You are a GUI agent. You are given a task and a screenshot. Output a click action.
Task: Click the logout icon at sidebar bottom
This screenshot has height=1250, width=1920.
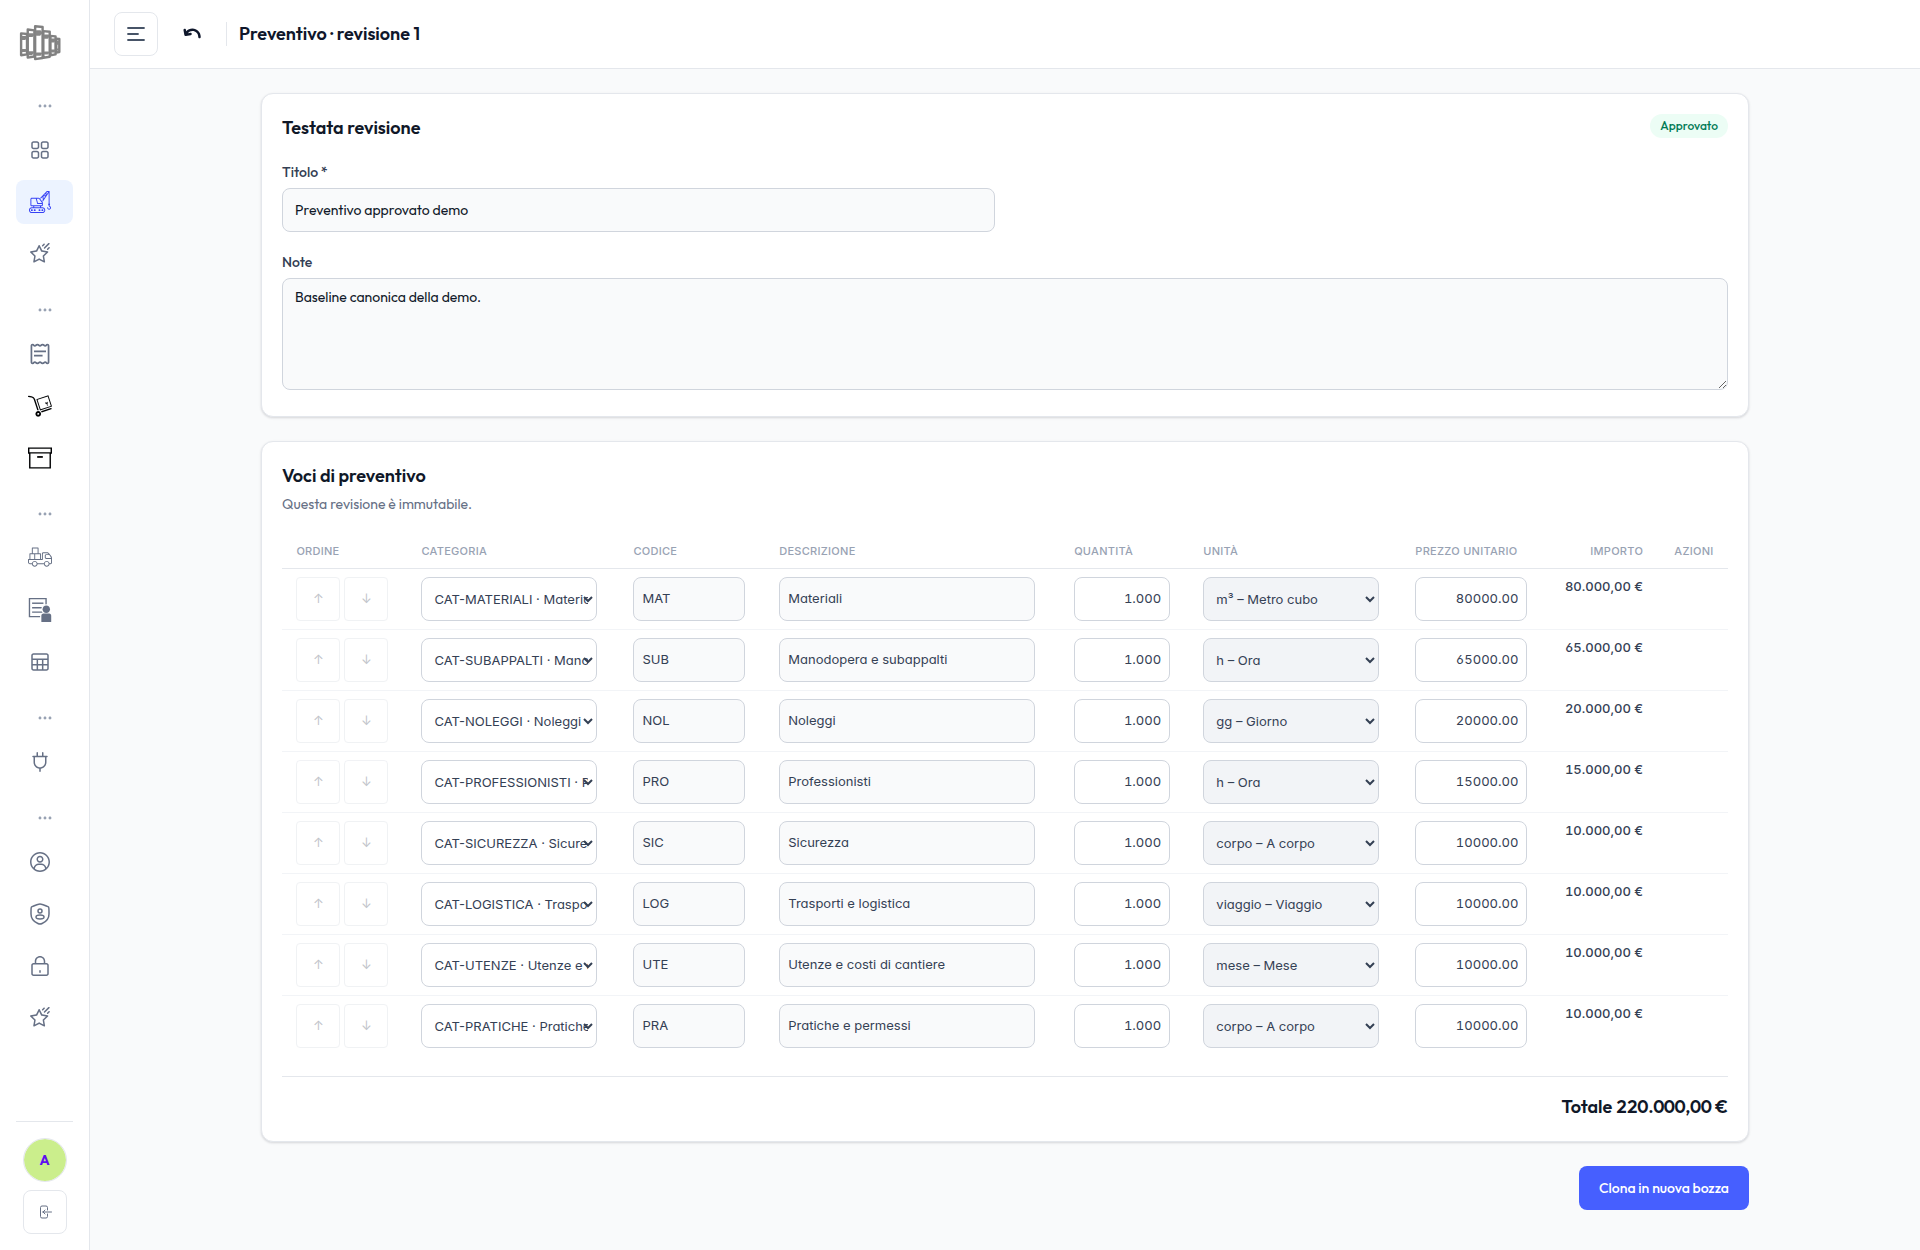44,1212
